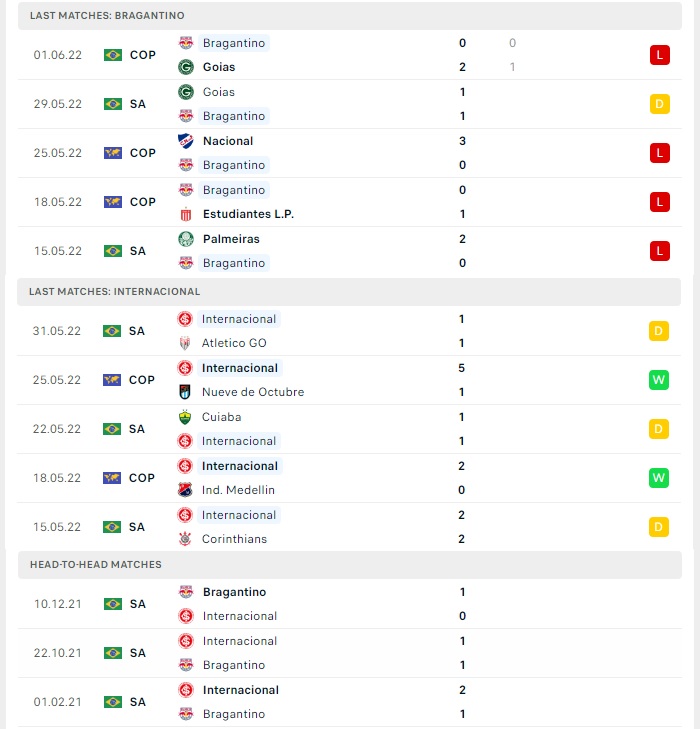This screenshot has height=729, width=700.
Task: Click the Goias green crest in 01.06.22 match
Action: coord(186,67)
